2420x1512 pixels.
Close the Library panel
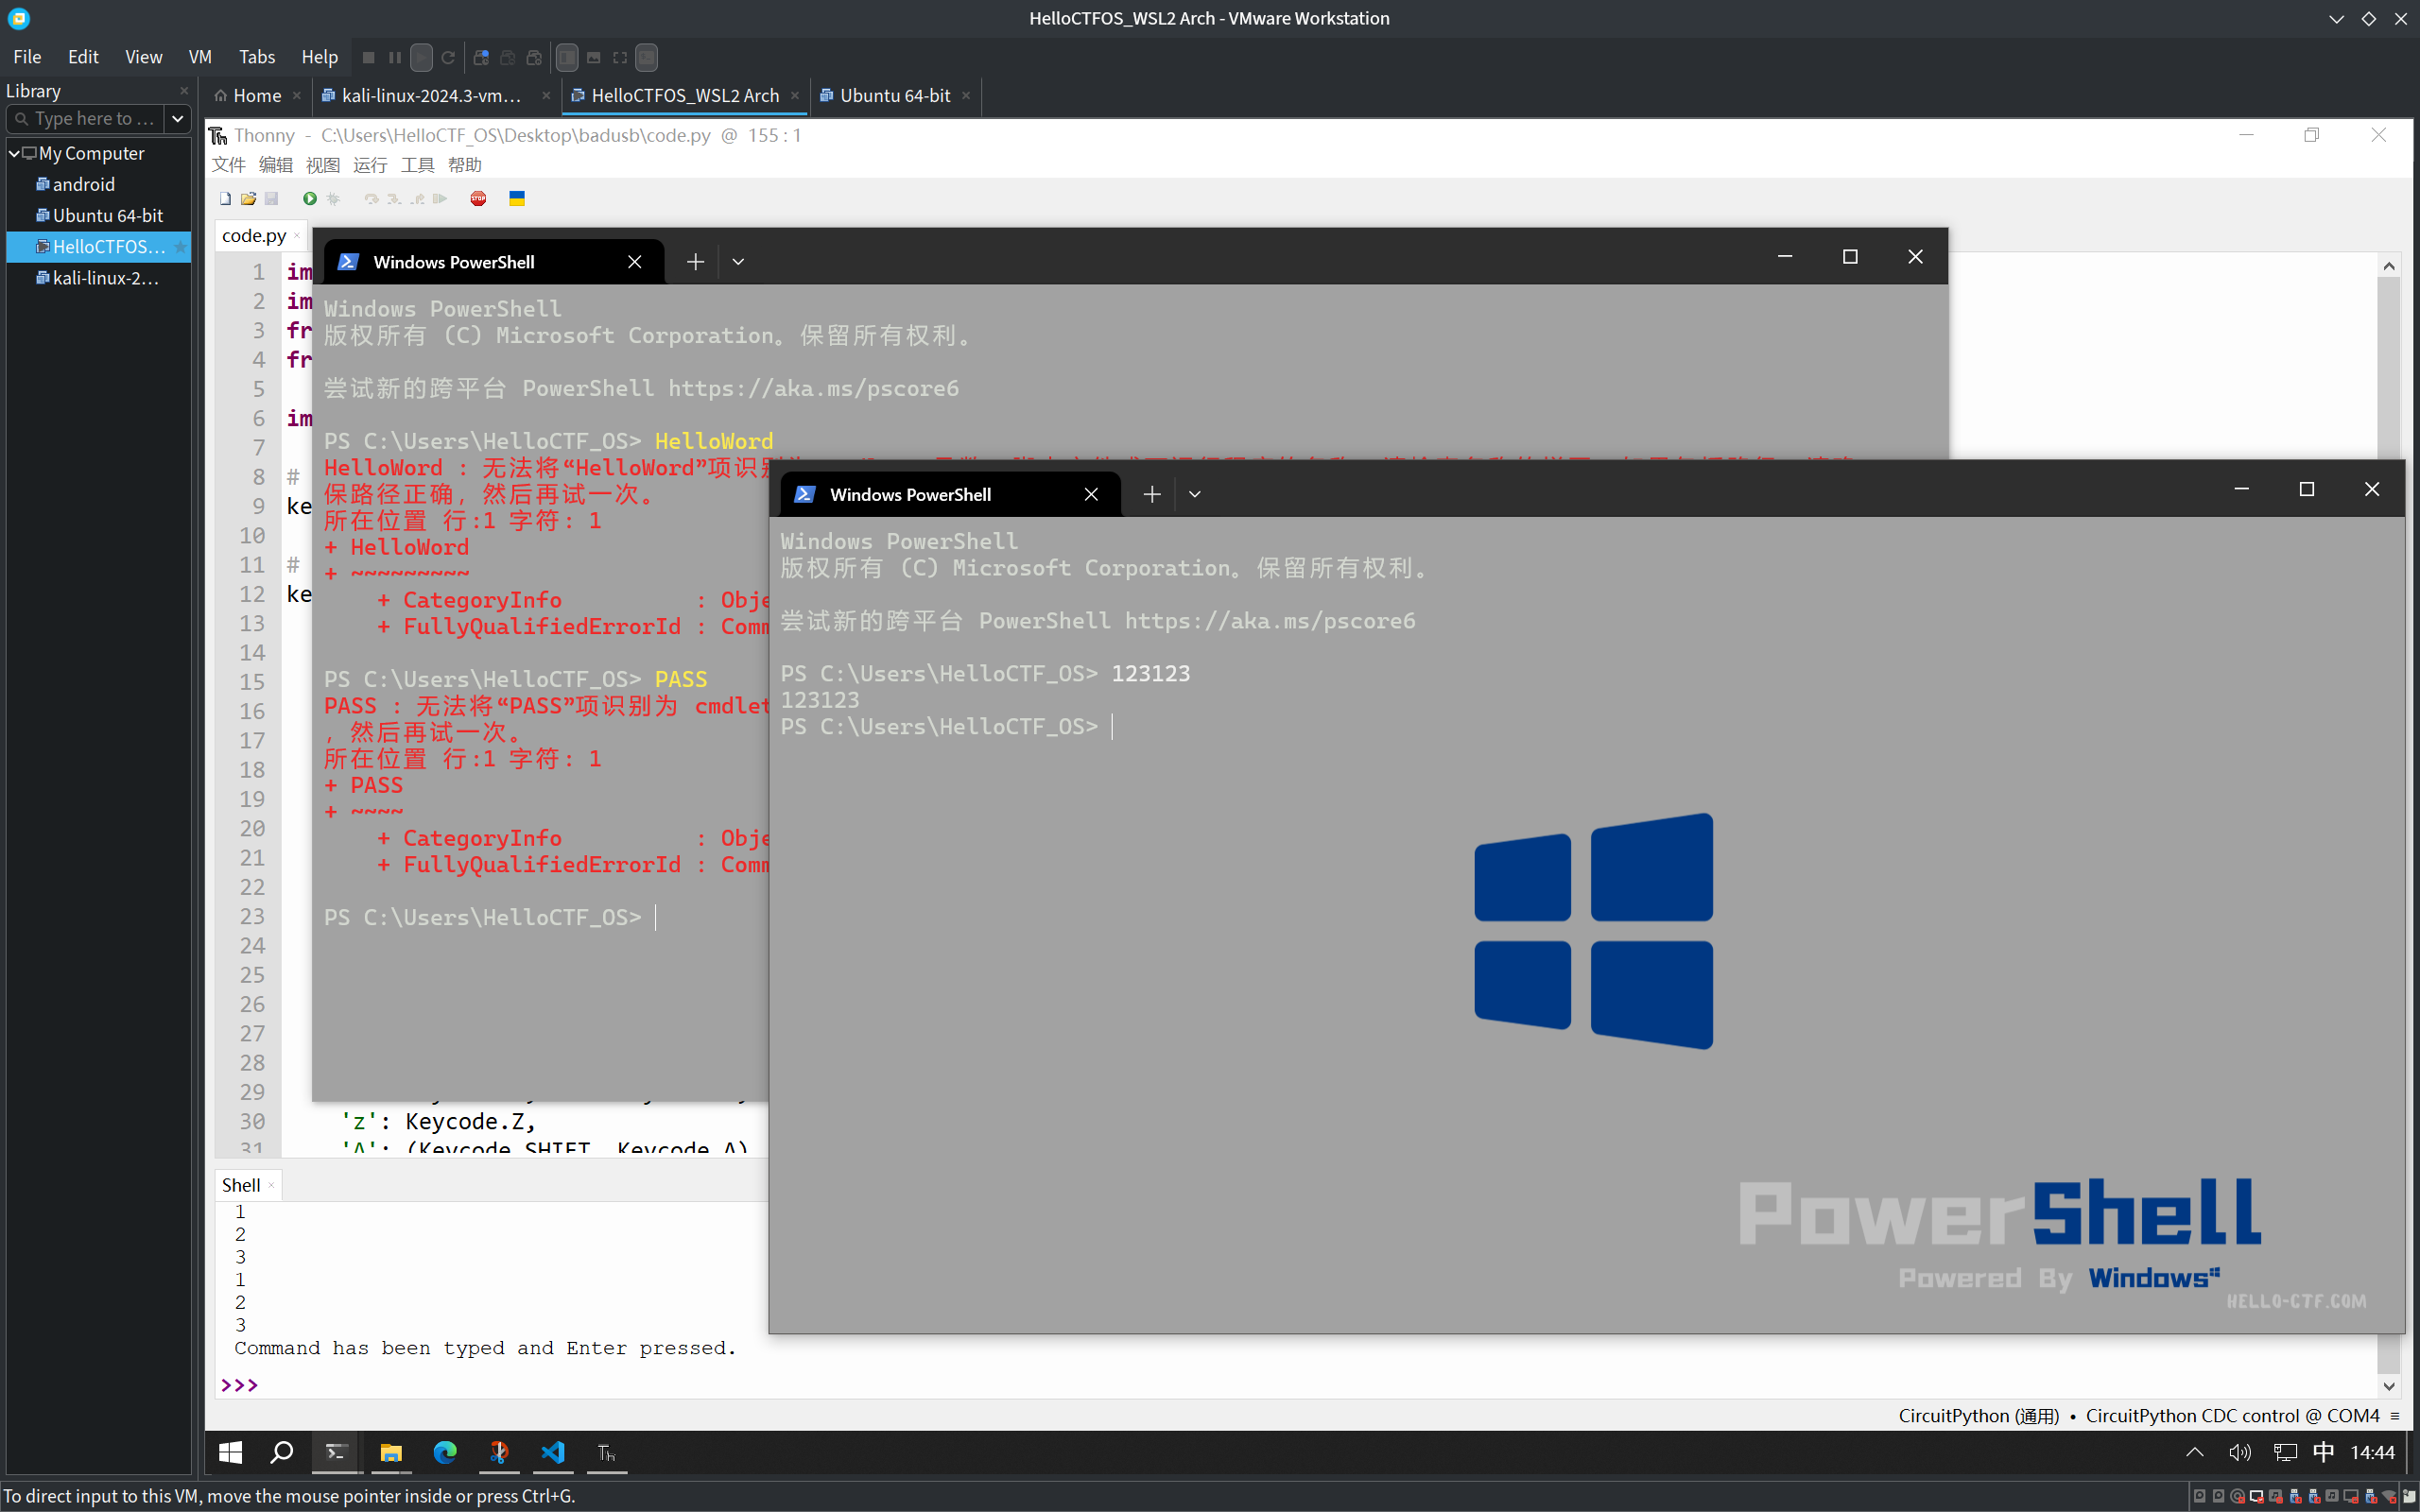coord(184,91)
